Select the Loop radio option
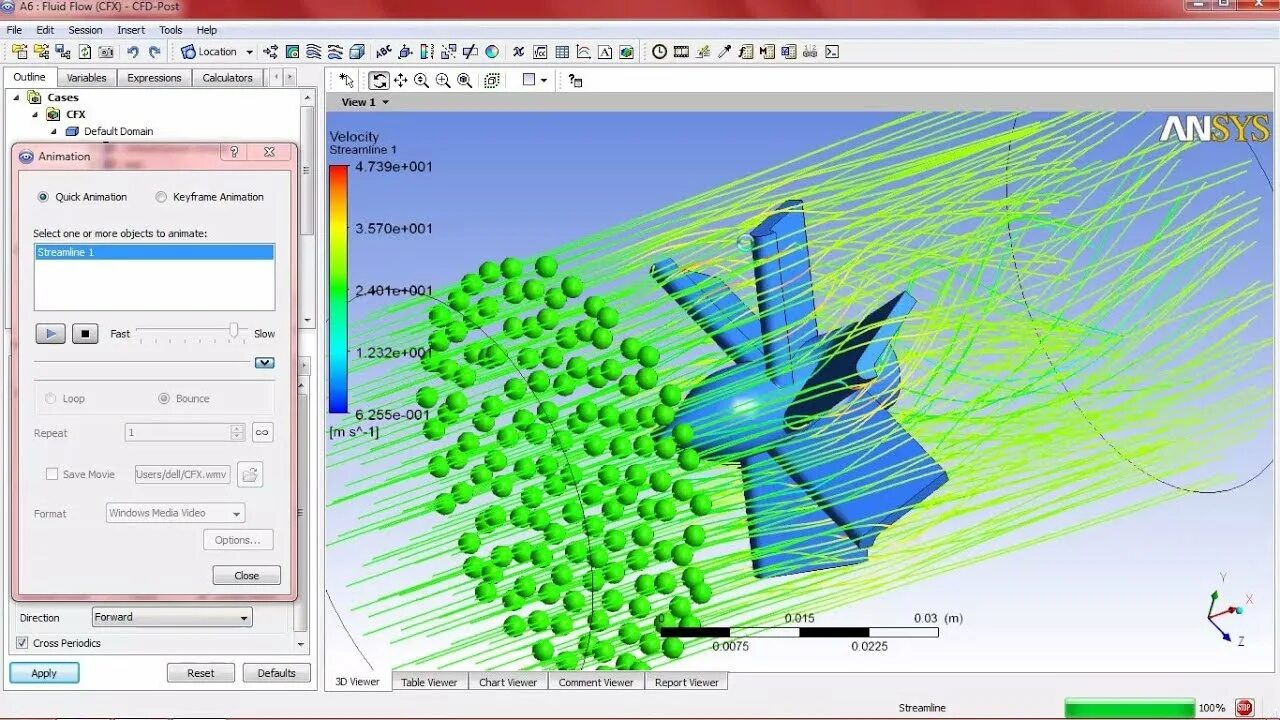This screenshot has height=720, width=1280. pos(51,398)
